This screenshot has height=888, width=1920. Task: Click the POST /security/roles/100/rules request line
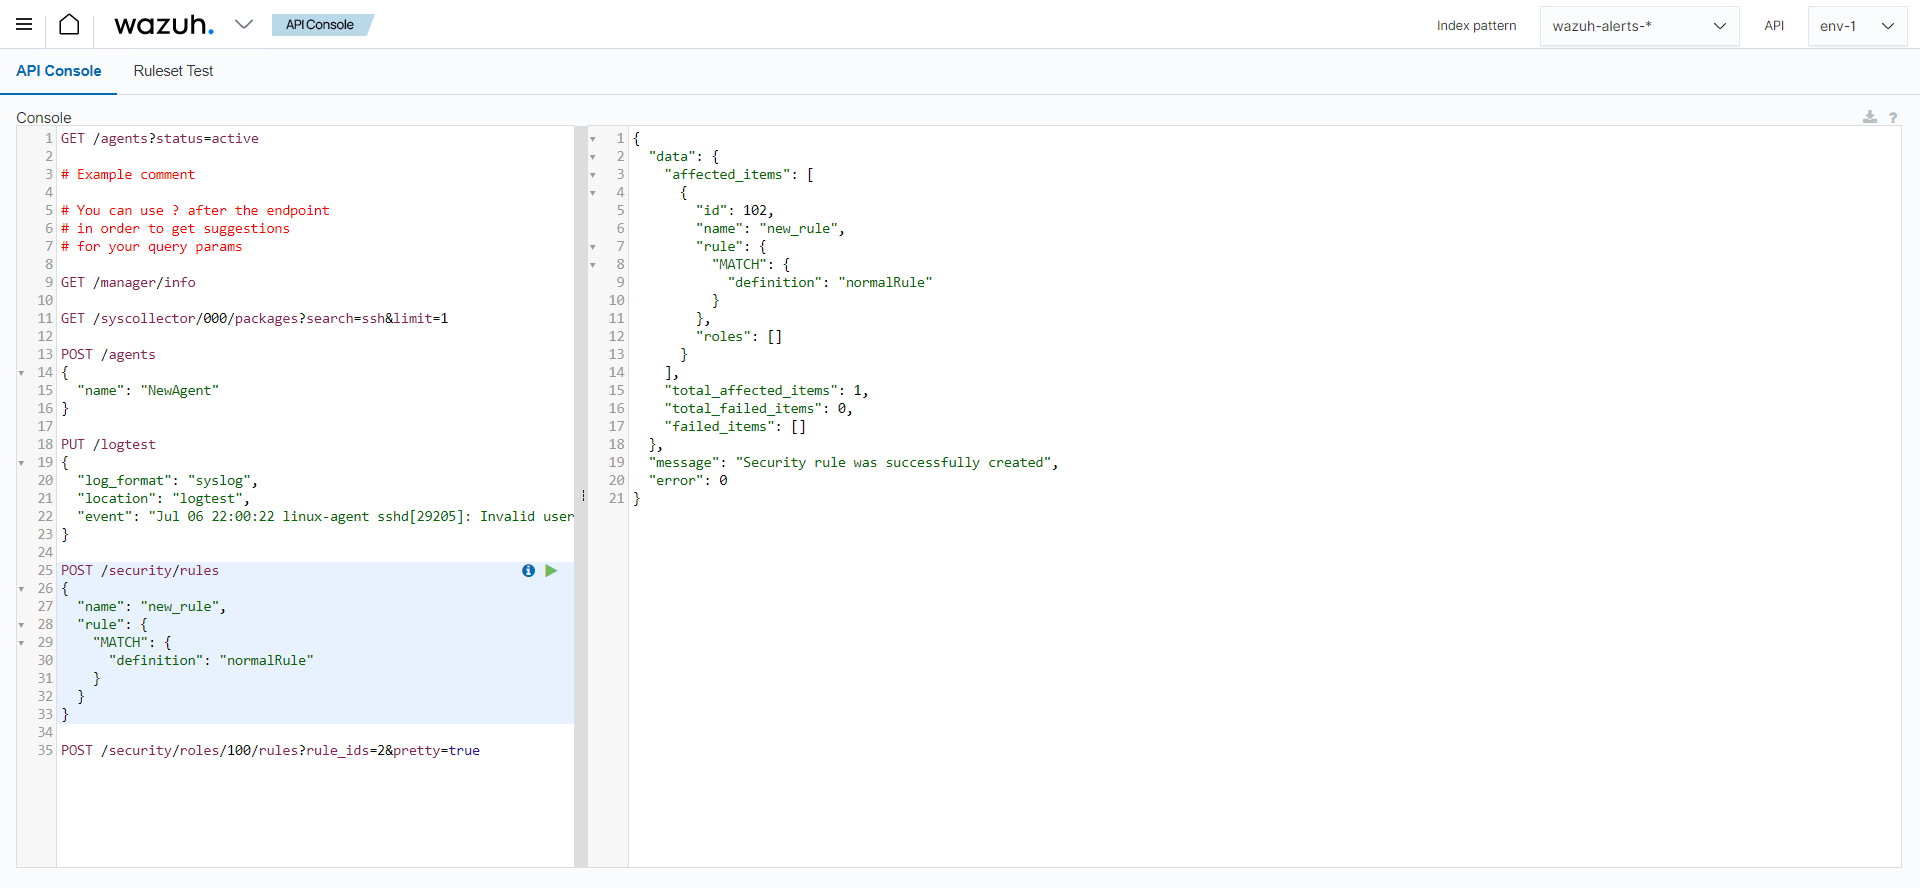[x=270, y=751]
